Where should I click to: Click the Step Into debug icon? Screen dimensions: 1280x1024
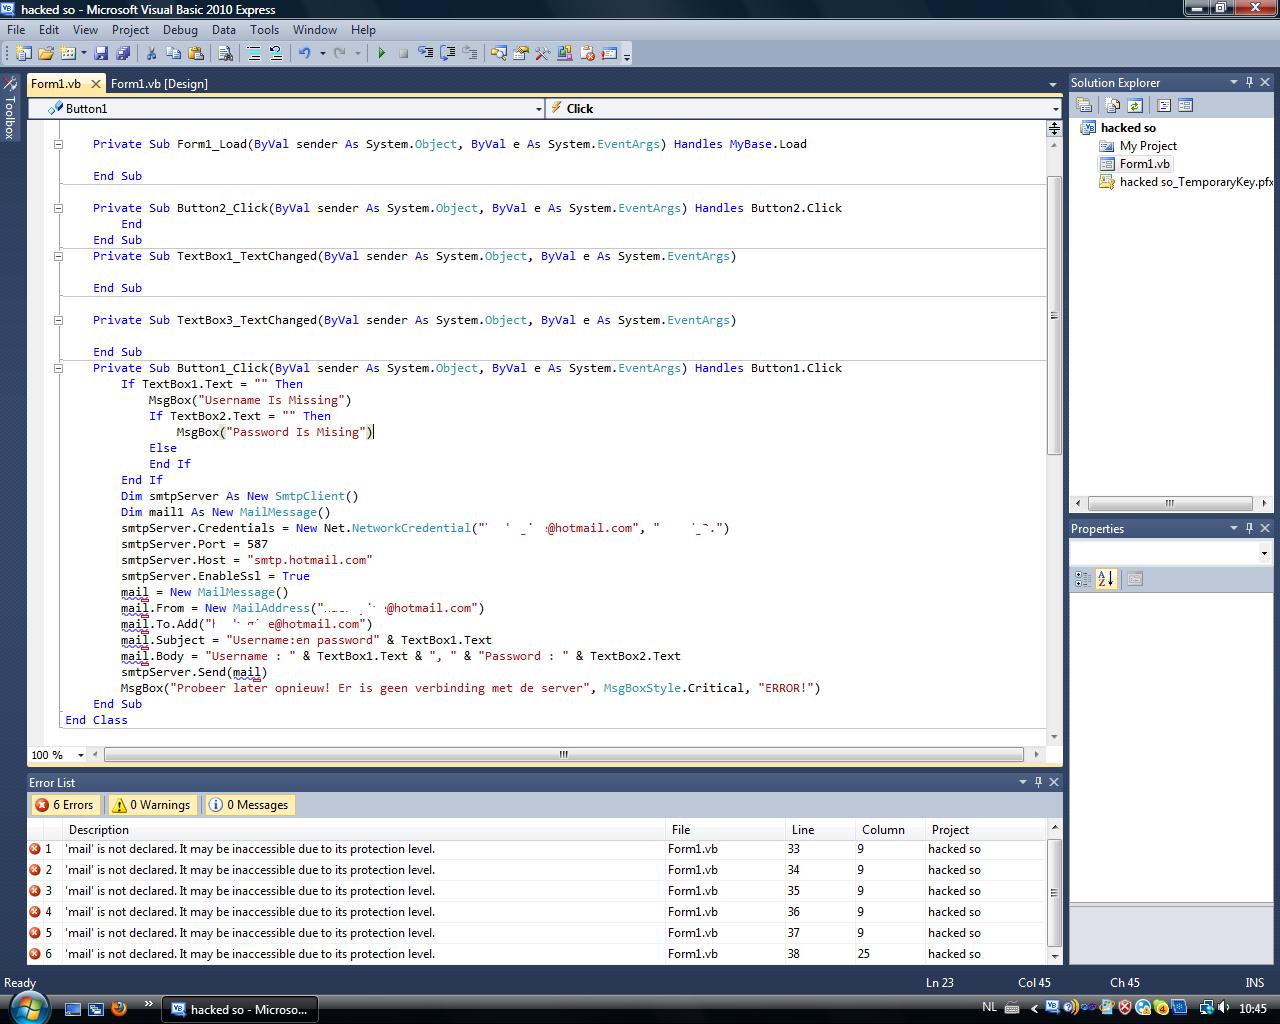pos(425,53)
